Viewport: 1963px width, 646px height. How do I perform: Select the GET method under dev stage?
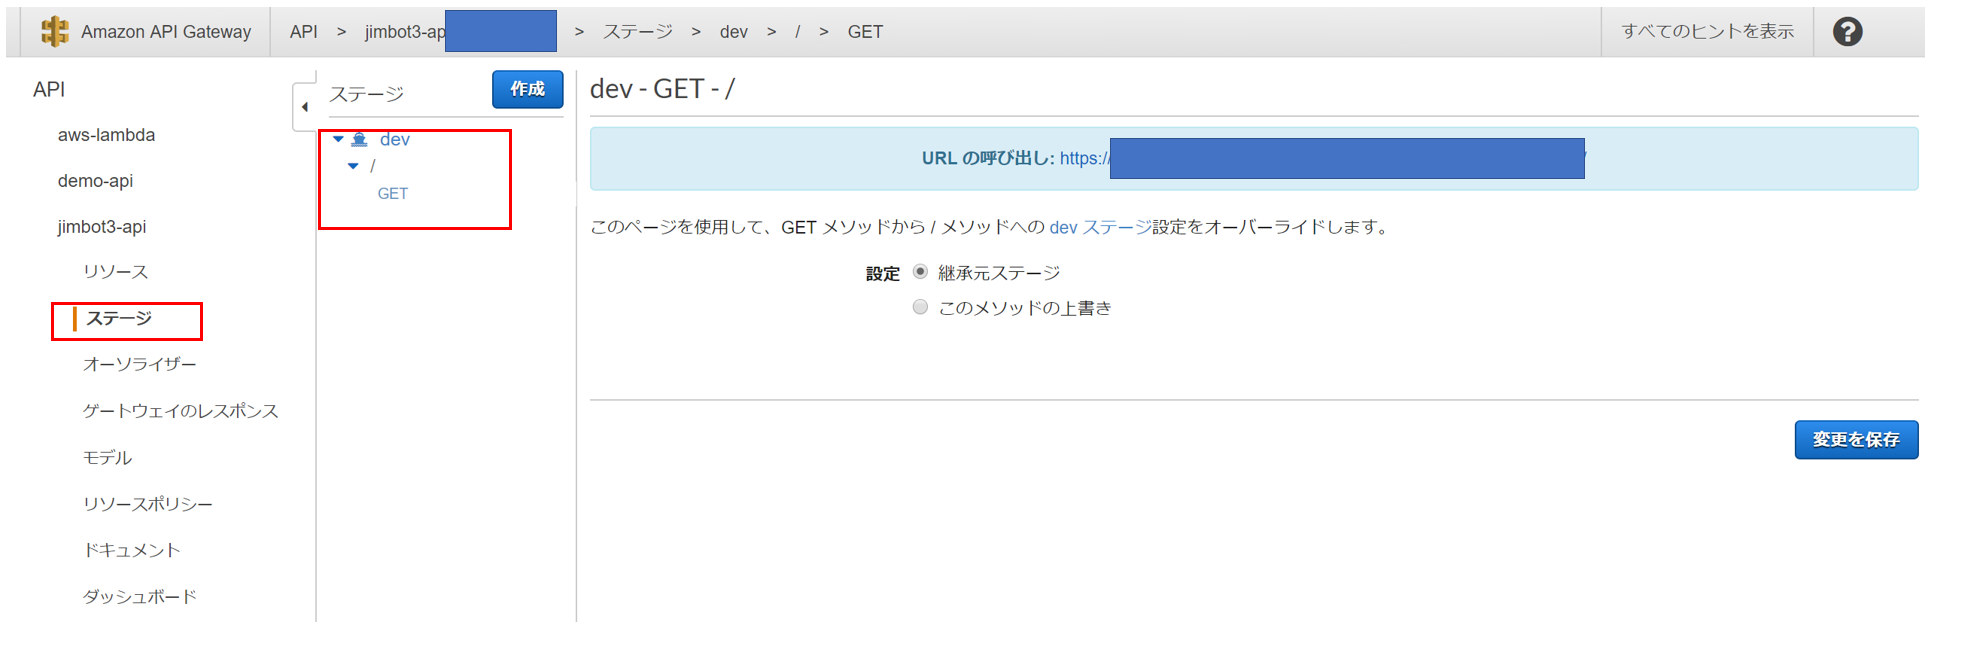point(392,193)
